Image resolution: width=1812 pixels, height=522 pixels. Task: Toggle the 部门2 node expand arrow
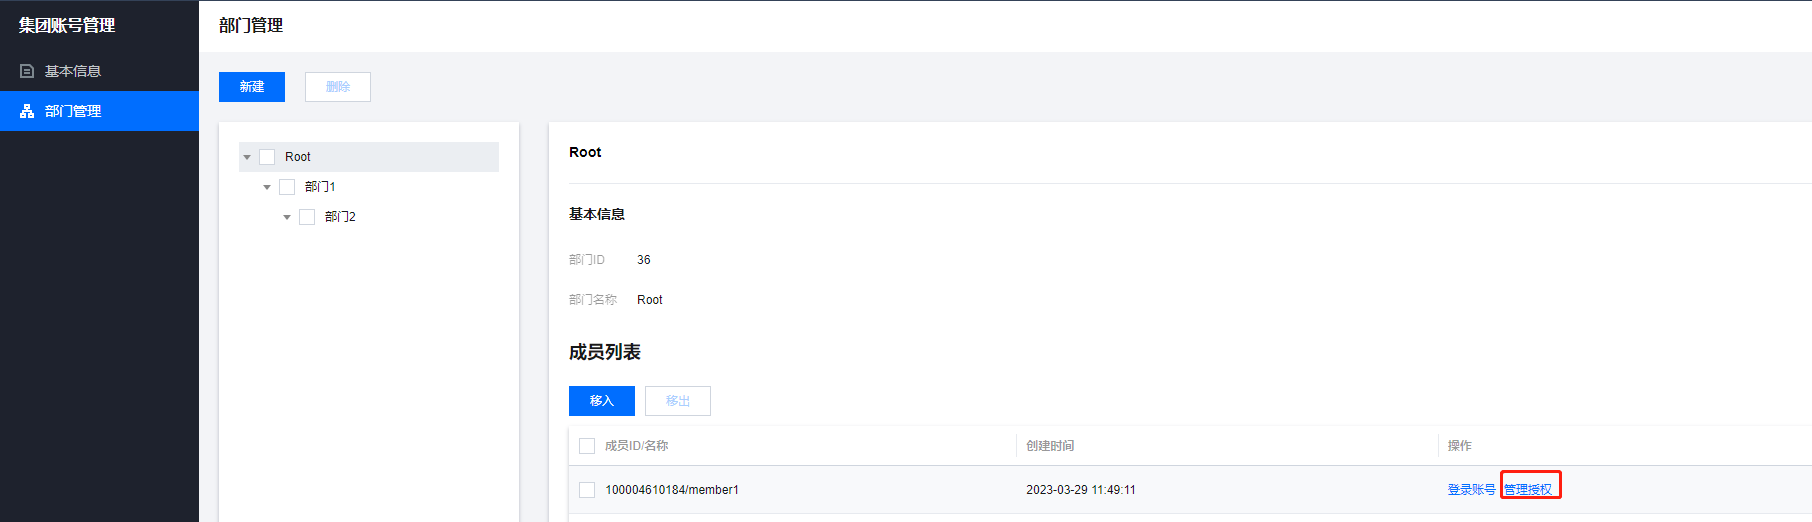point(287,217)
